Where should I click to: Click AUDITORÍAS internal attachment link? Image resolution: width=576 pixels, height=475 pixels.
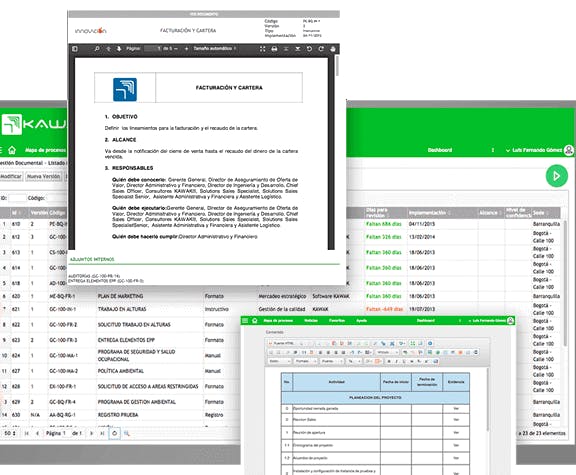click(x=94, y=276)
